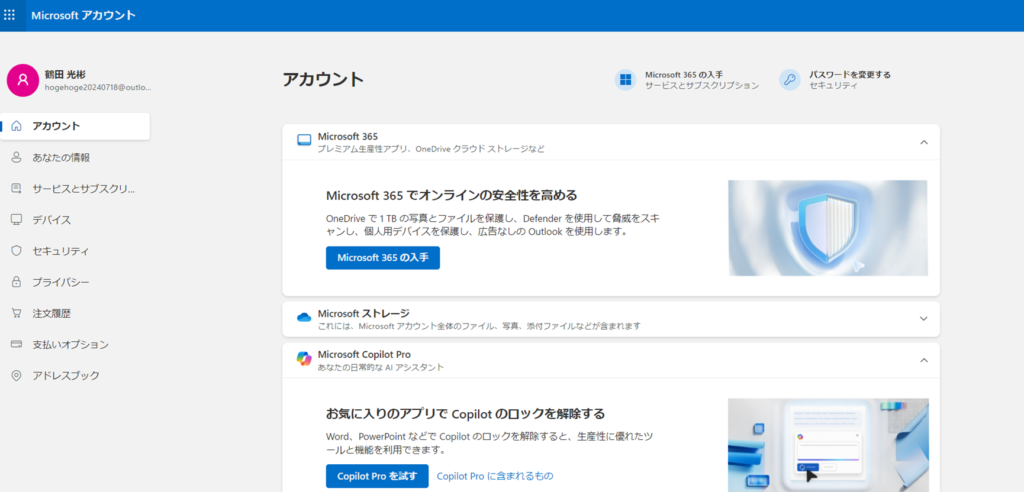
Task: Click the Copilot Pro promotional illustration
Action: click(828, 445)
